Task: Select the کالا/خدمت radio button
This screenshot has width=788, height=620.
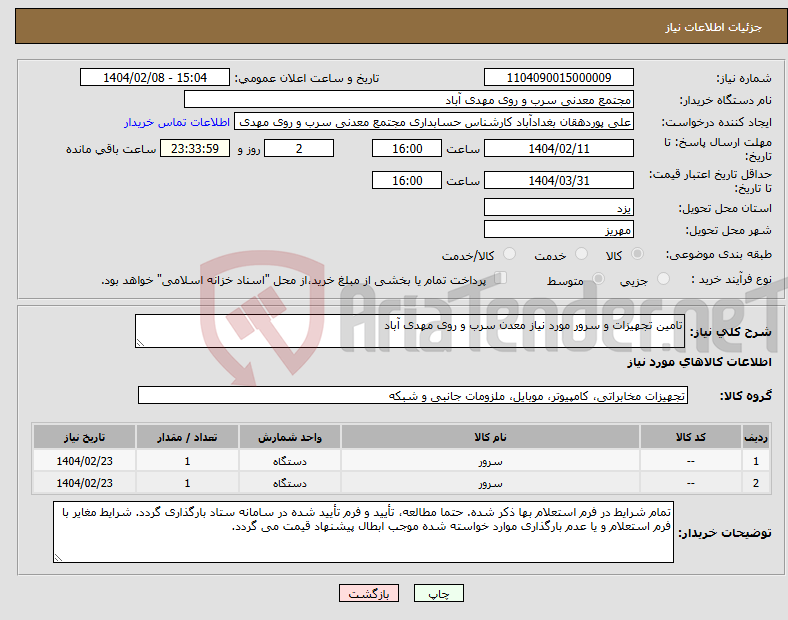Action: 509,254
